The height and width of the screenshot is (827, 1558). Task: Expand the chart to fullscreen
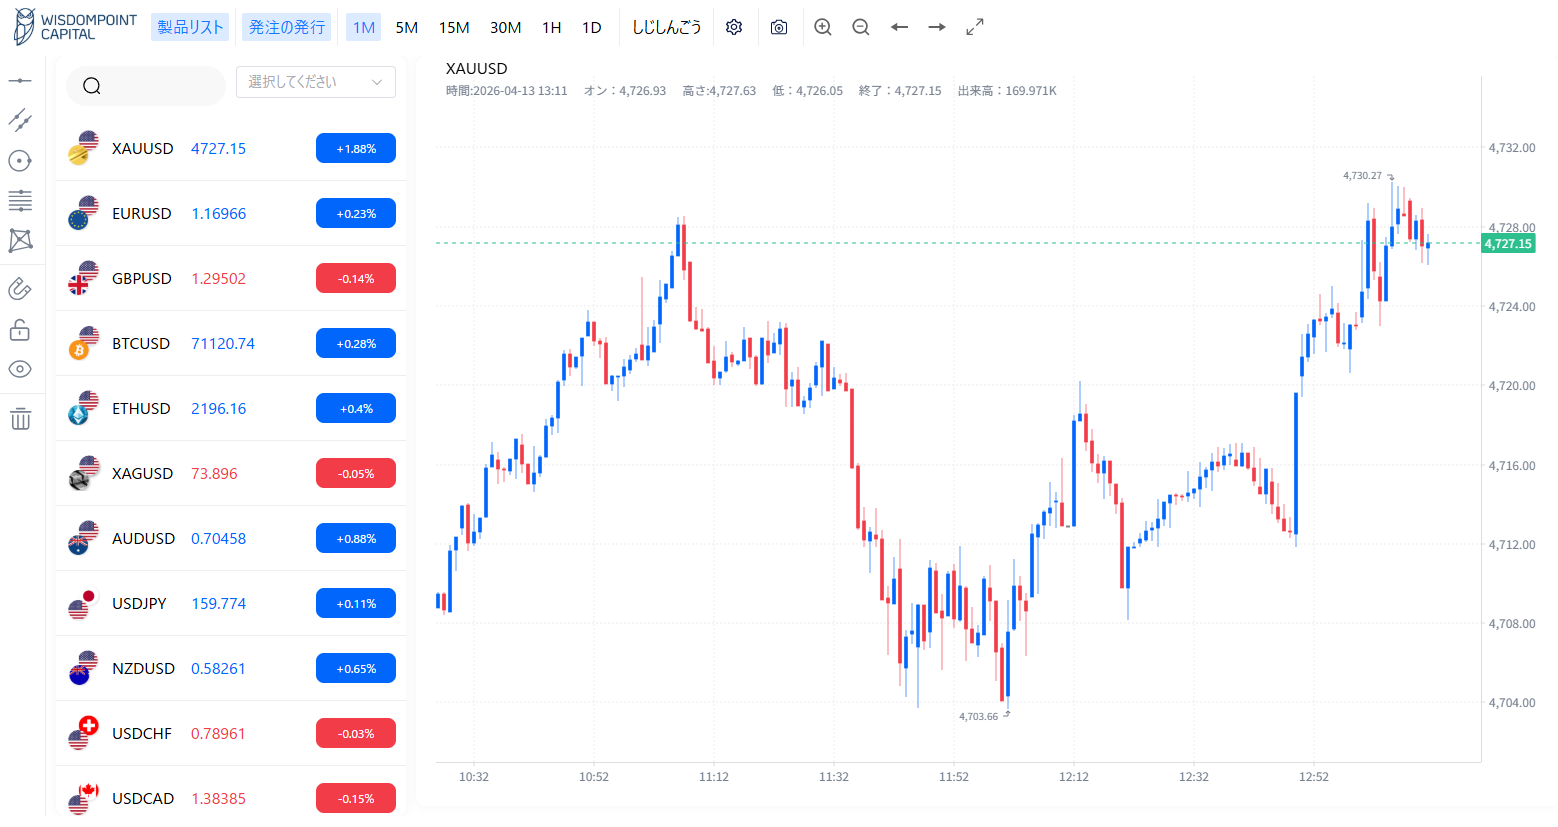click(975, 27)
